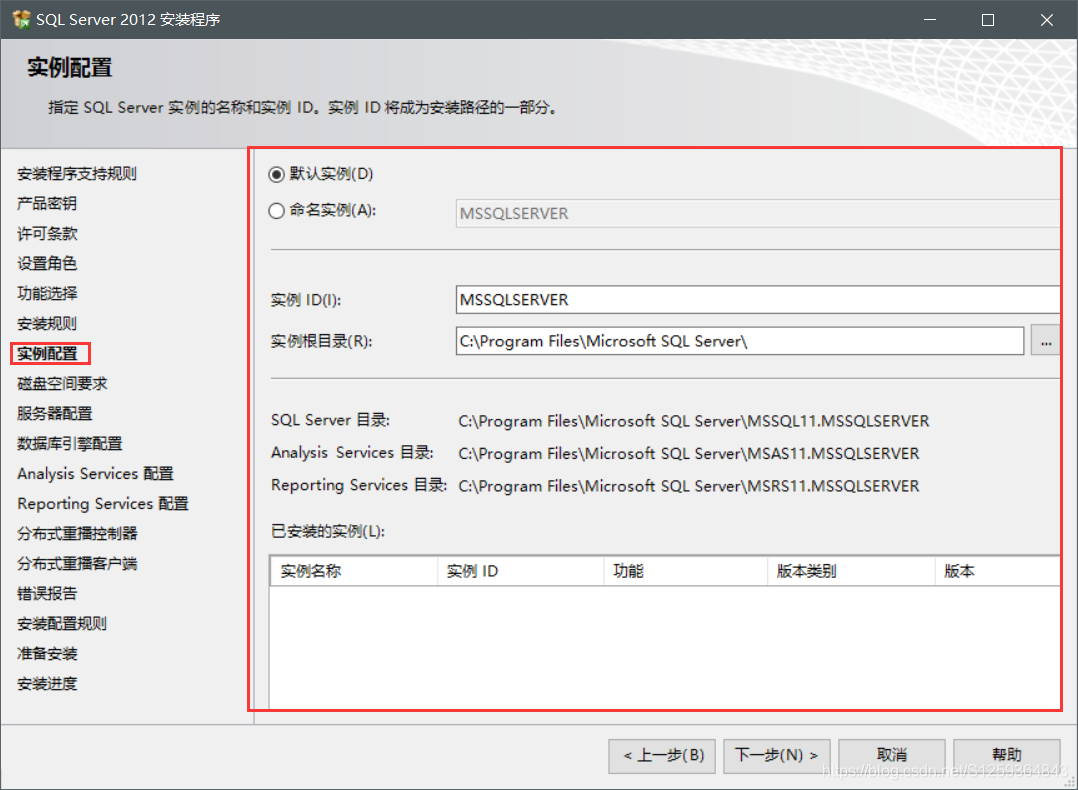
Task: Click the 已安装的实例(L) label
Action: pyautogui.click(x=328, y=531)
